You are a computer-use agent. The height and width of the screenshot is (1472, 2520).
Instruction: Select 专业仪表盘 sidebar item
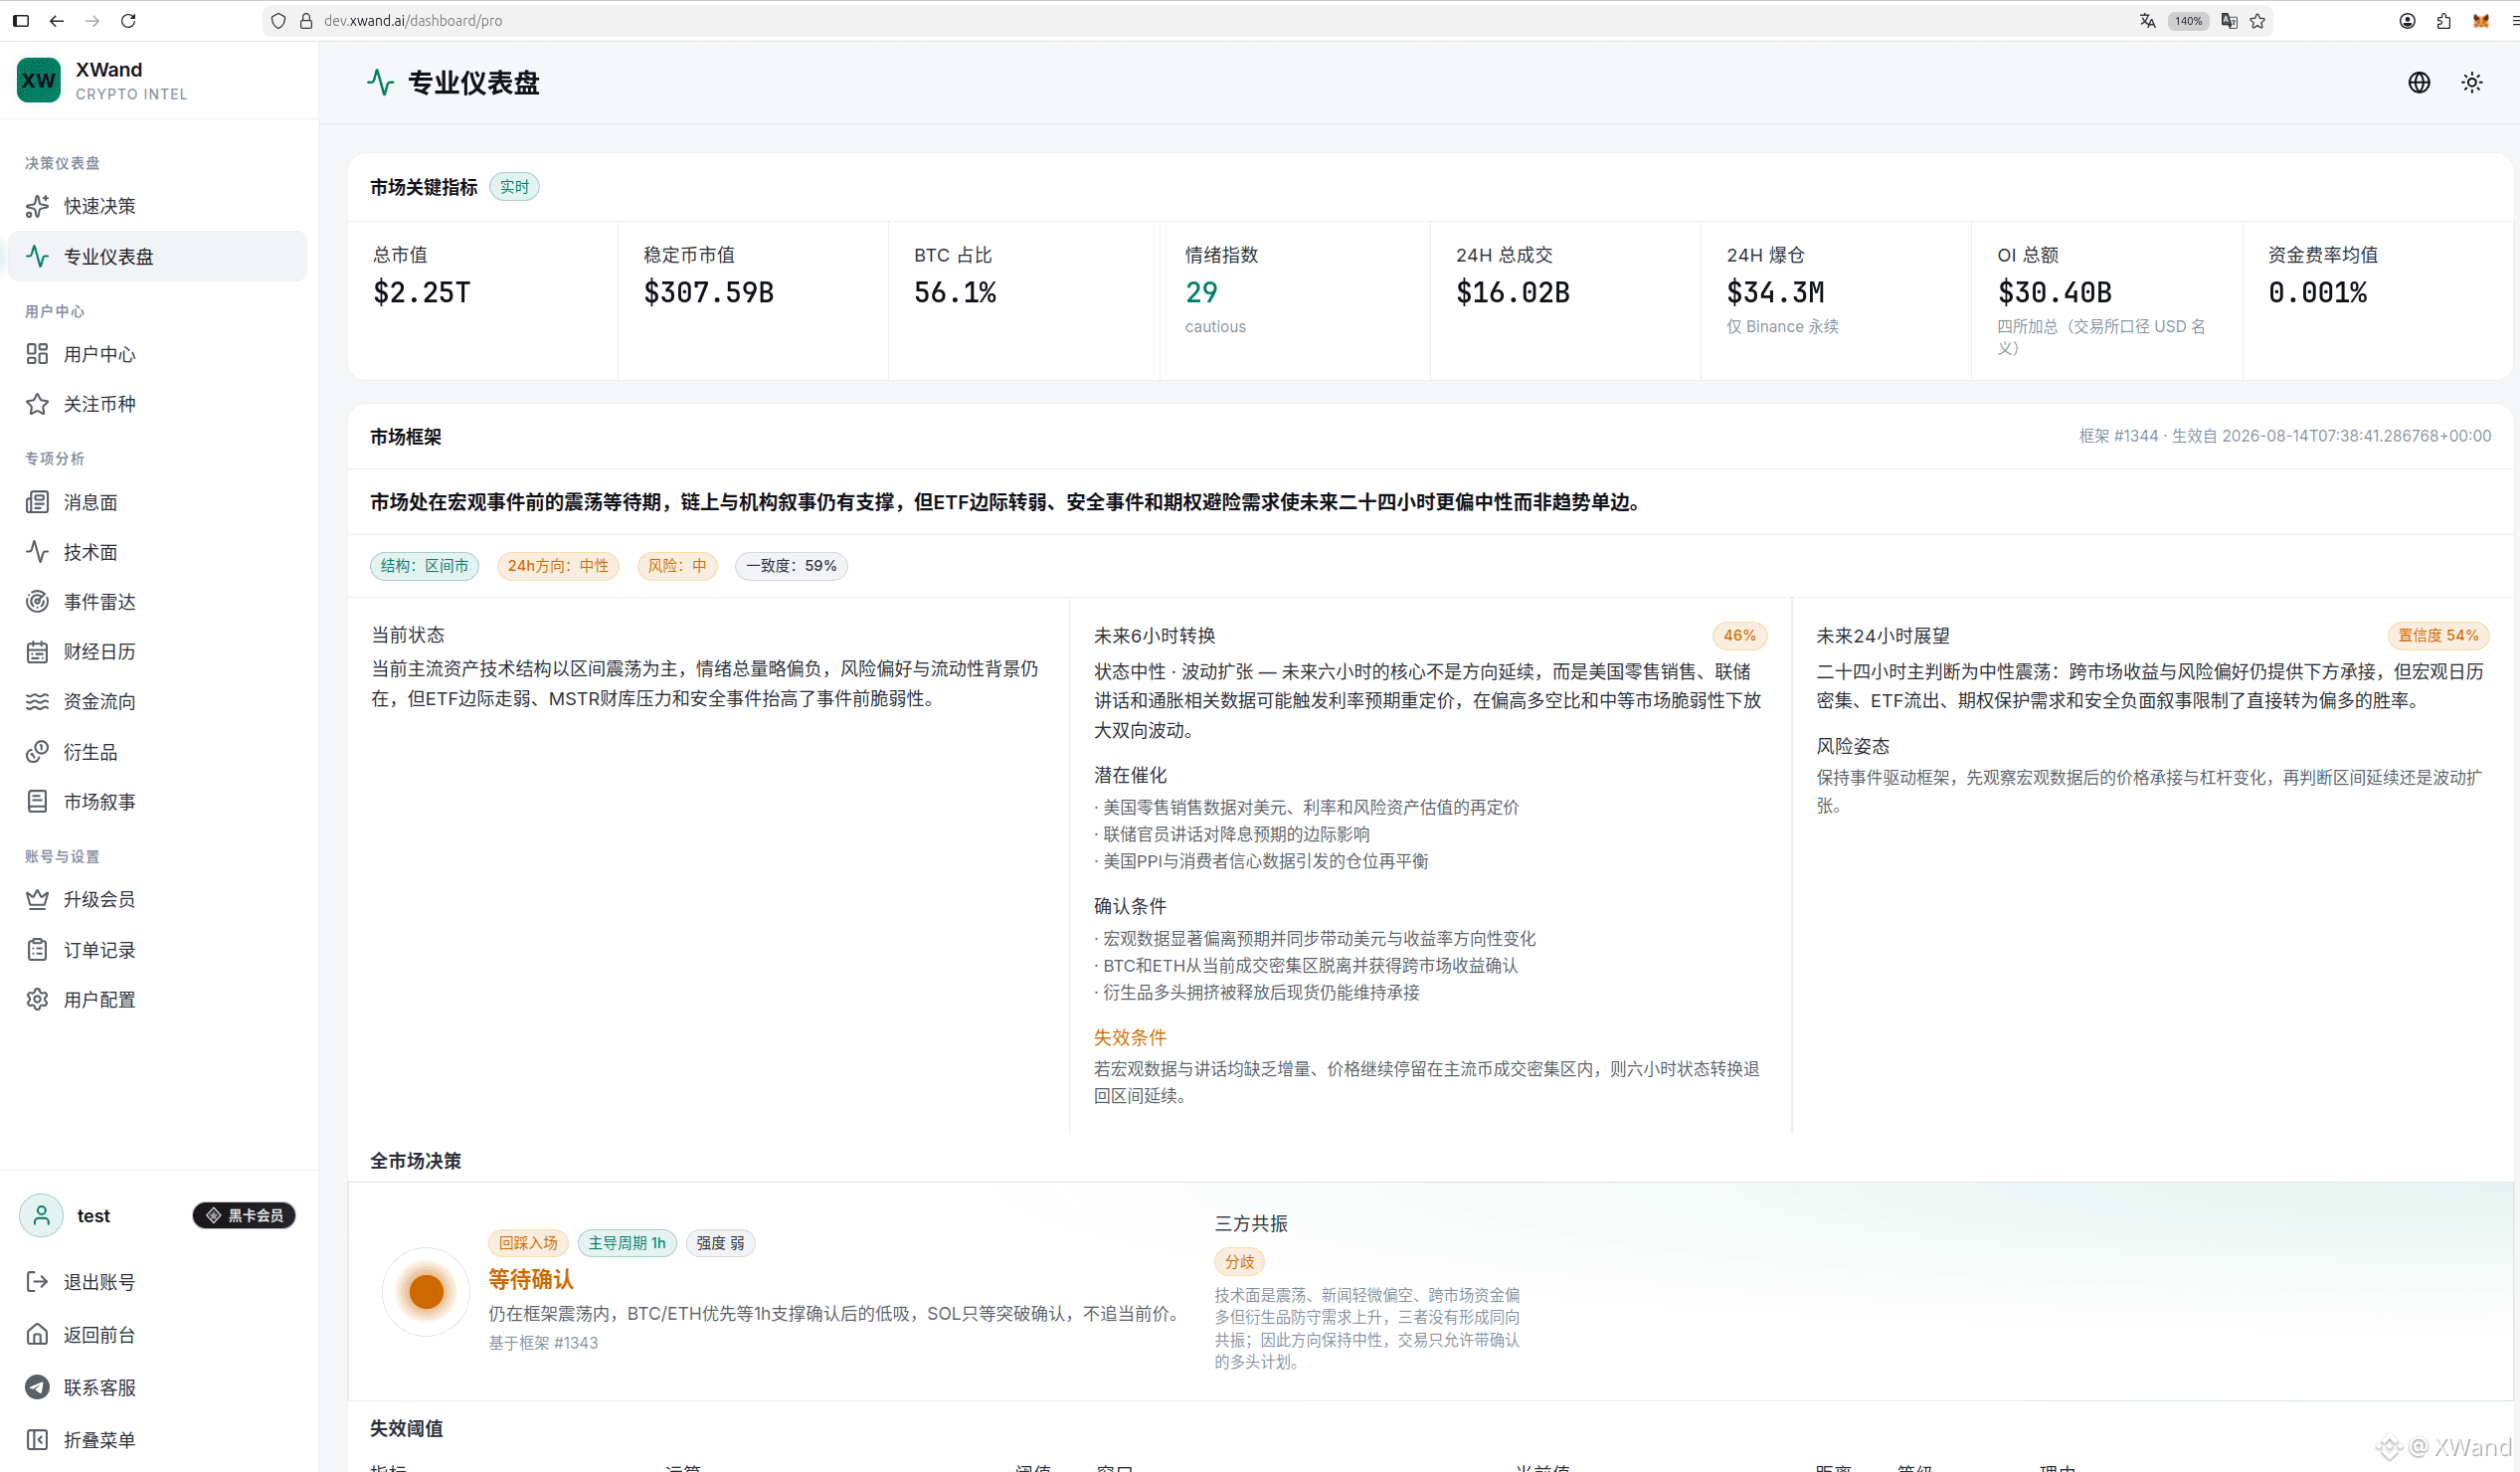tap(157, 256)
